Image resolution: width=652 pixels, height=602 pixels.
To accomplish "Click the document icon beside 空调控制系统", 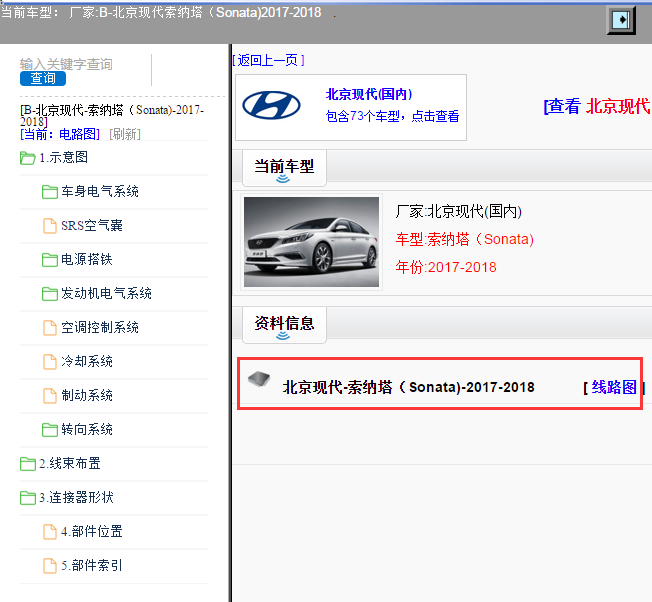I will coord(50,328).
